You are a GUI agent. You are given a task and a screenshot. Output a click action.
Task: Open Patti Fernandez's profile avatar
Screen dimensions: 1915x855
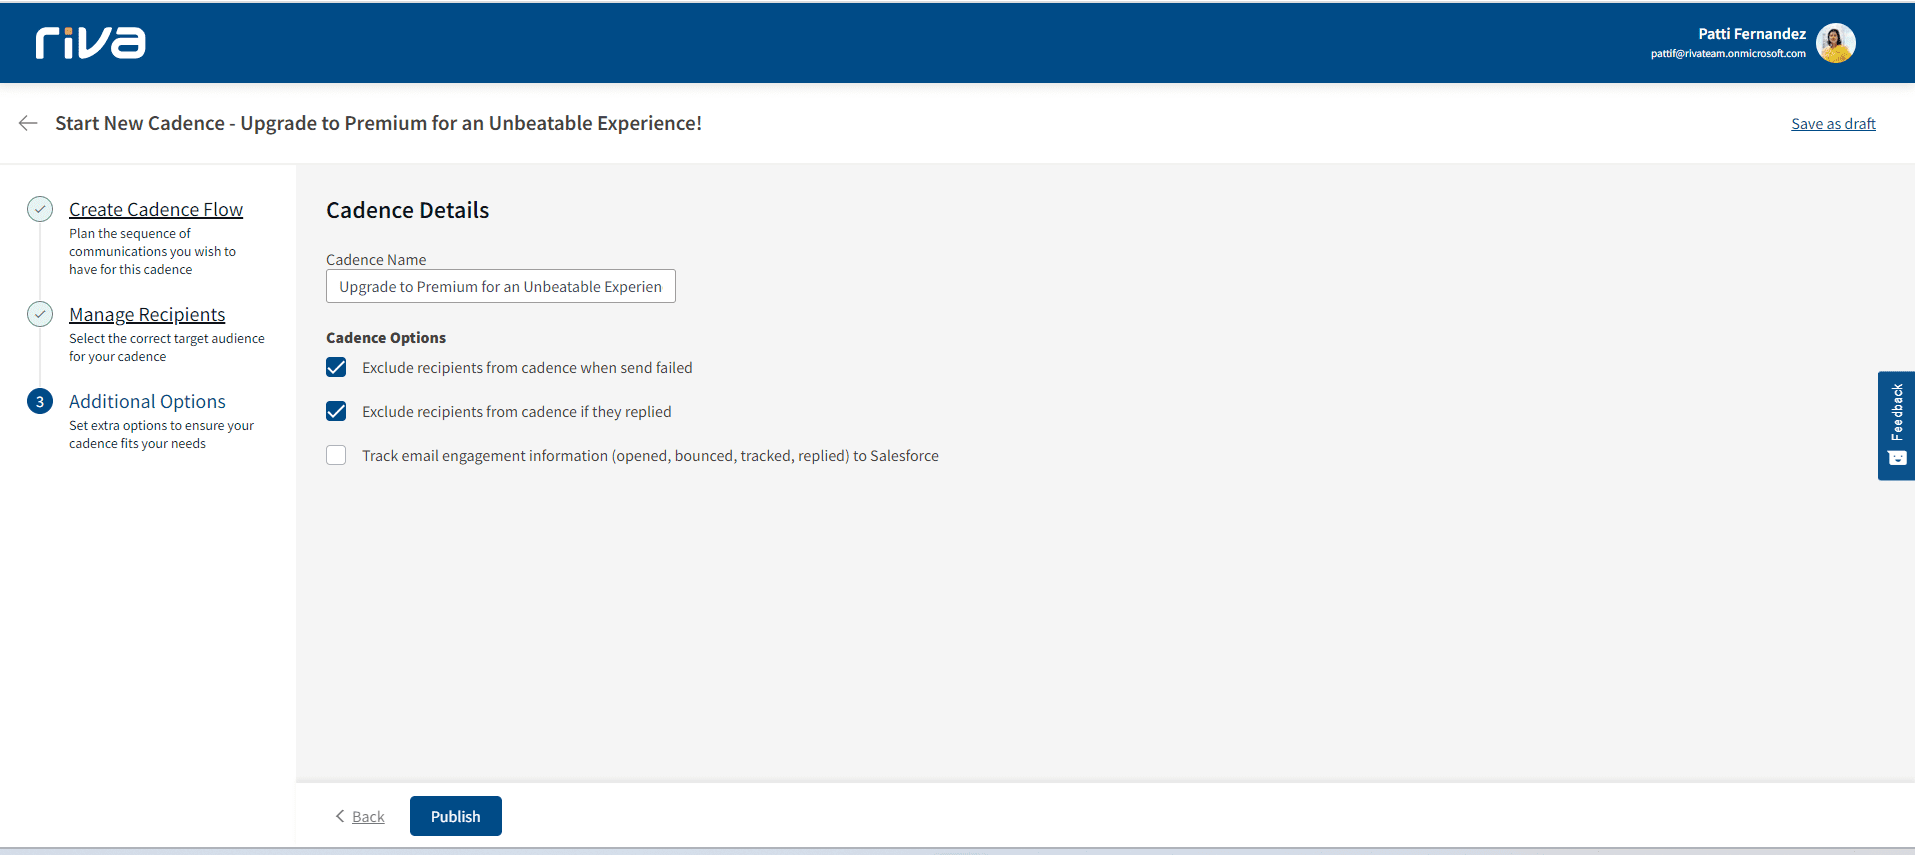(1835, 43)
